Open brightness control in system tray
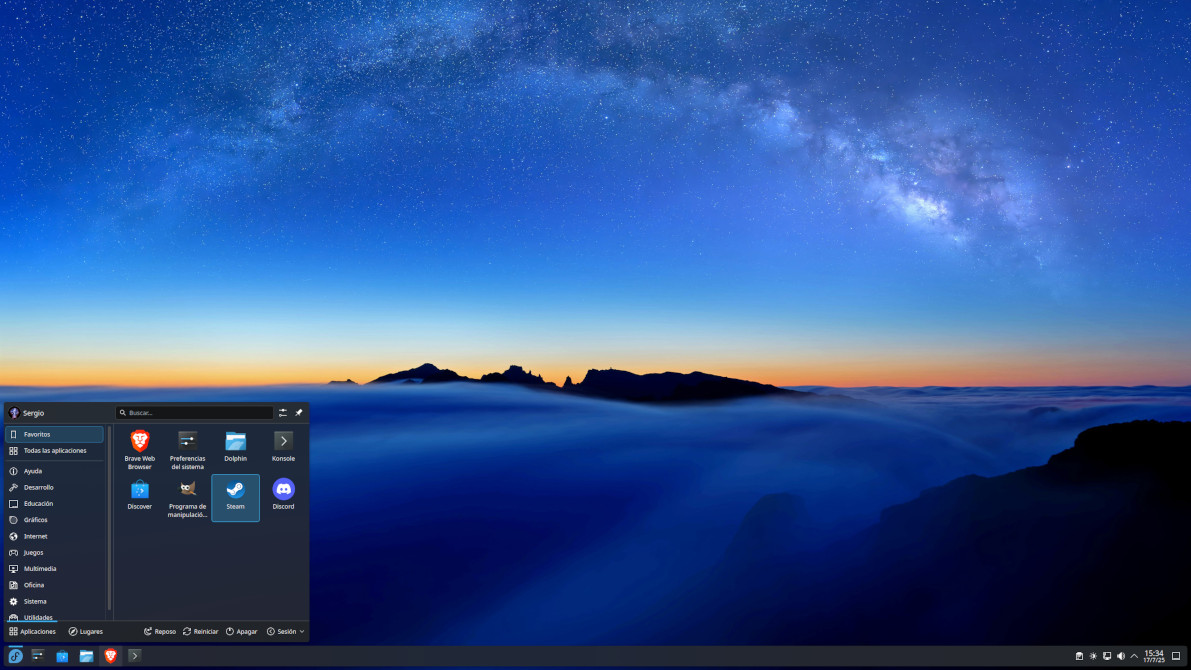The height and width of the screenshot is (670, 1191). pyautogui.click(x=1093, y=656)
